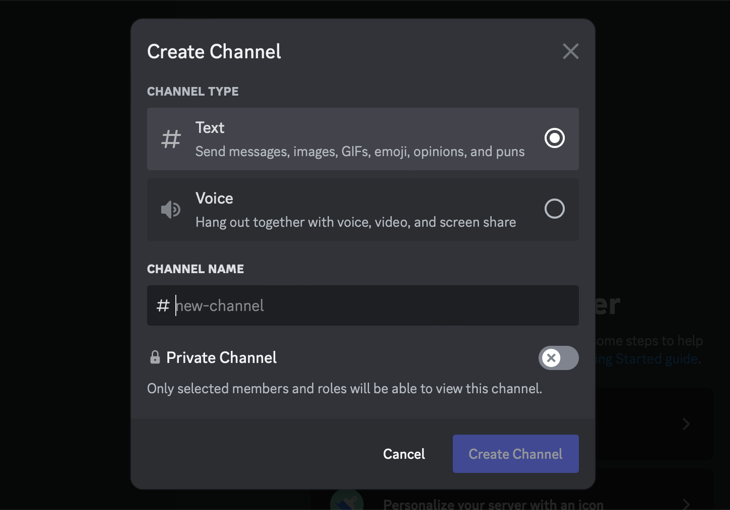Screen dimensions: 730x510
Task: Click the Create Channel button
Action: pyautogui.click(x=515, y=453)
